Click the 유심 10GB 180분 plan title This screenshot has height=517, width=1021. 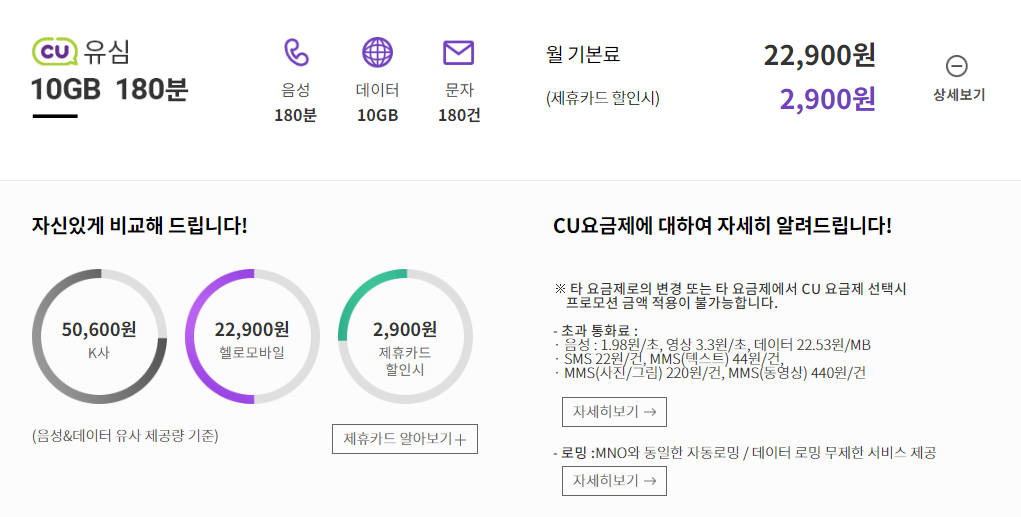tap(109, 71)
